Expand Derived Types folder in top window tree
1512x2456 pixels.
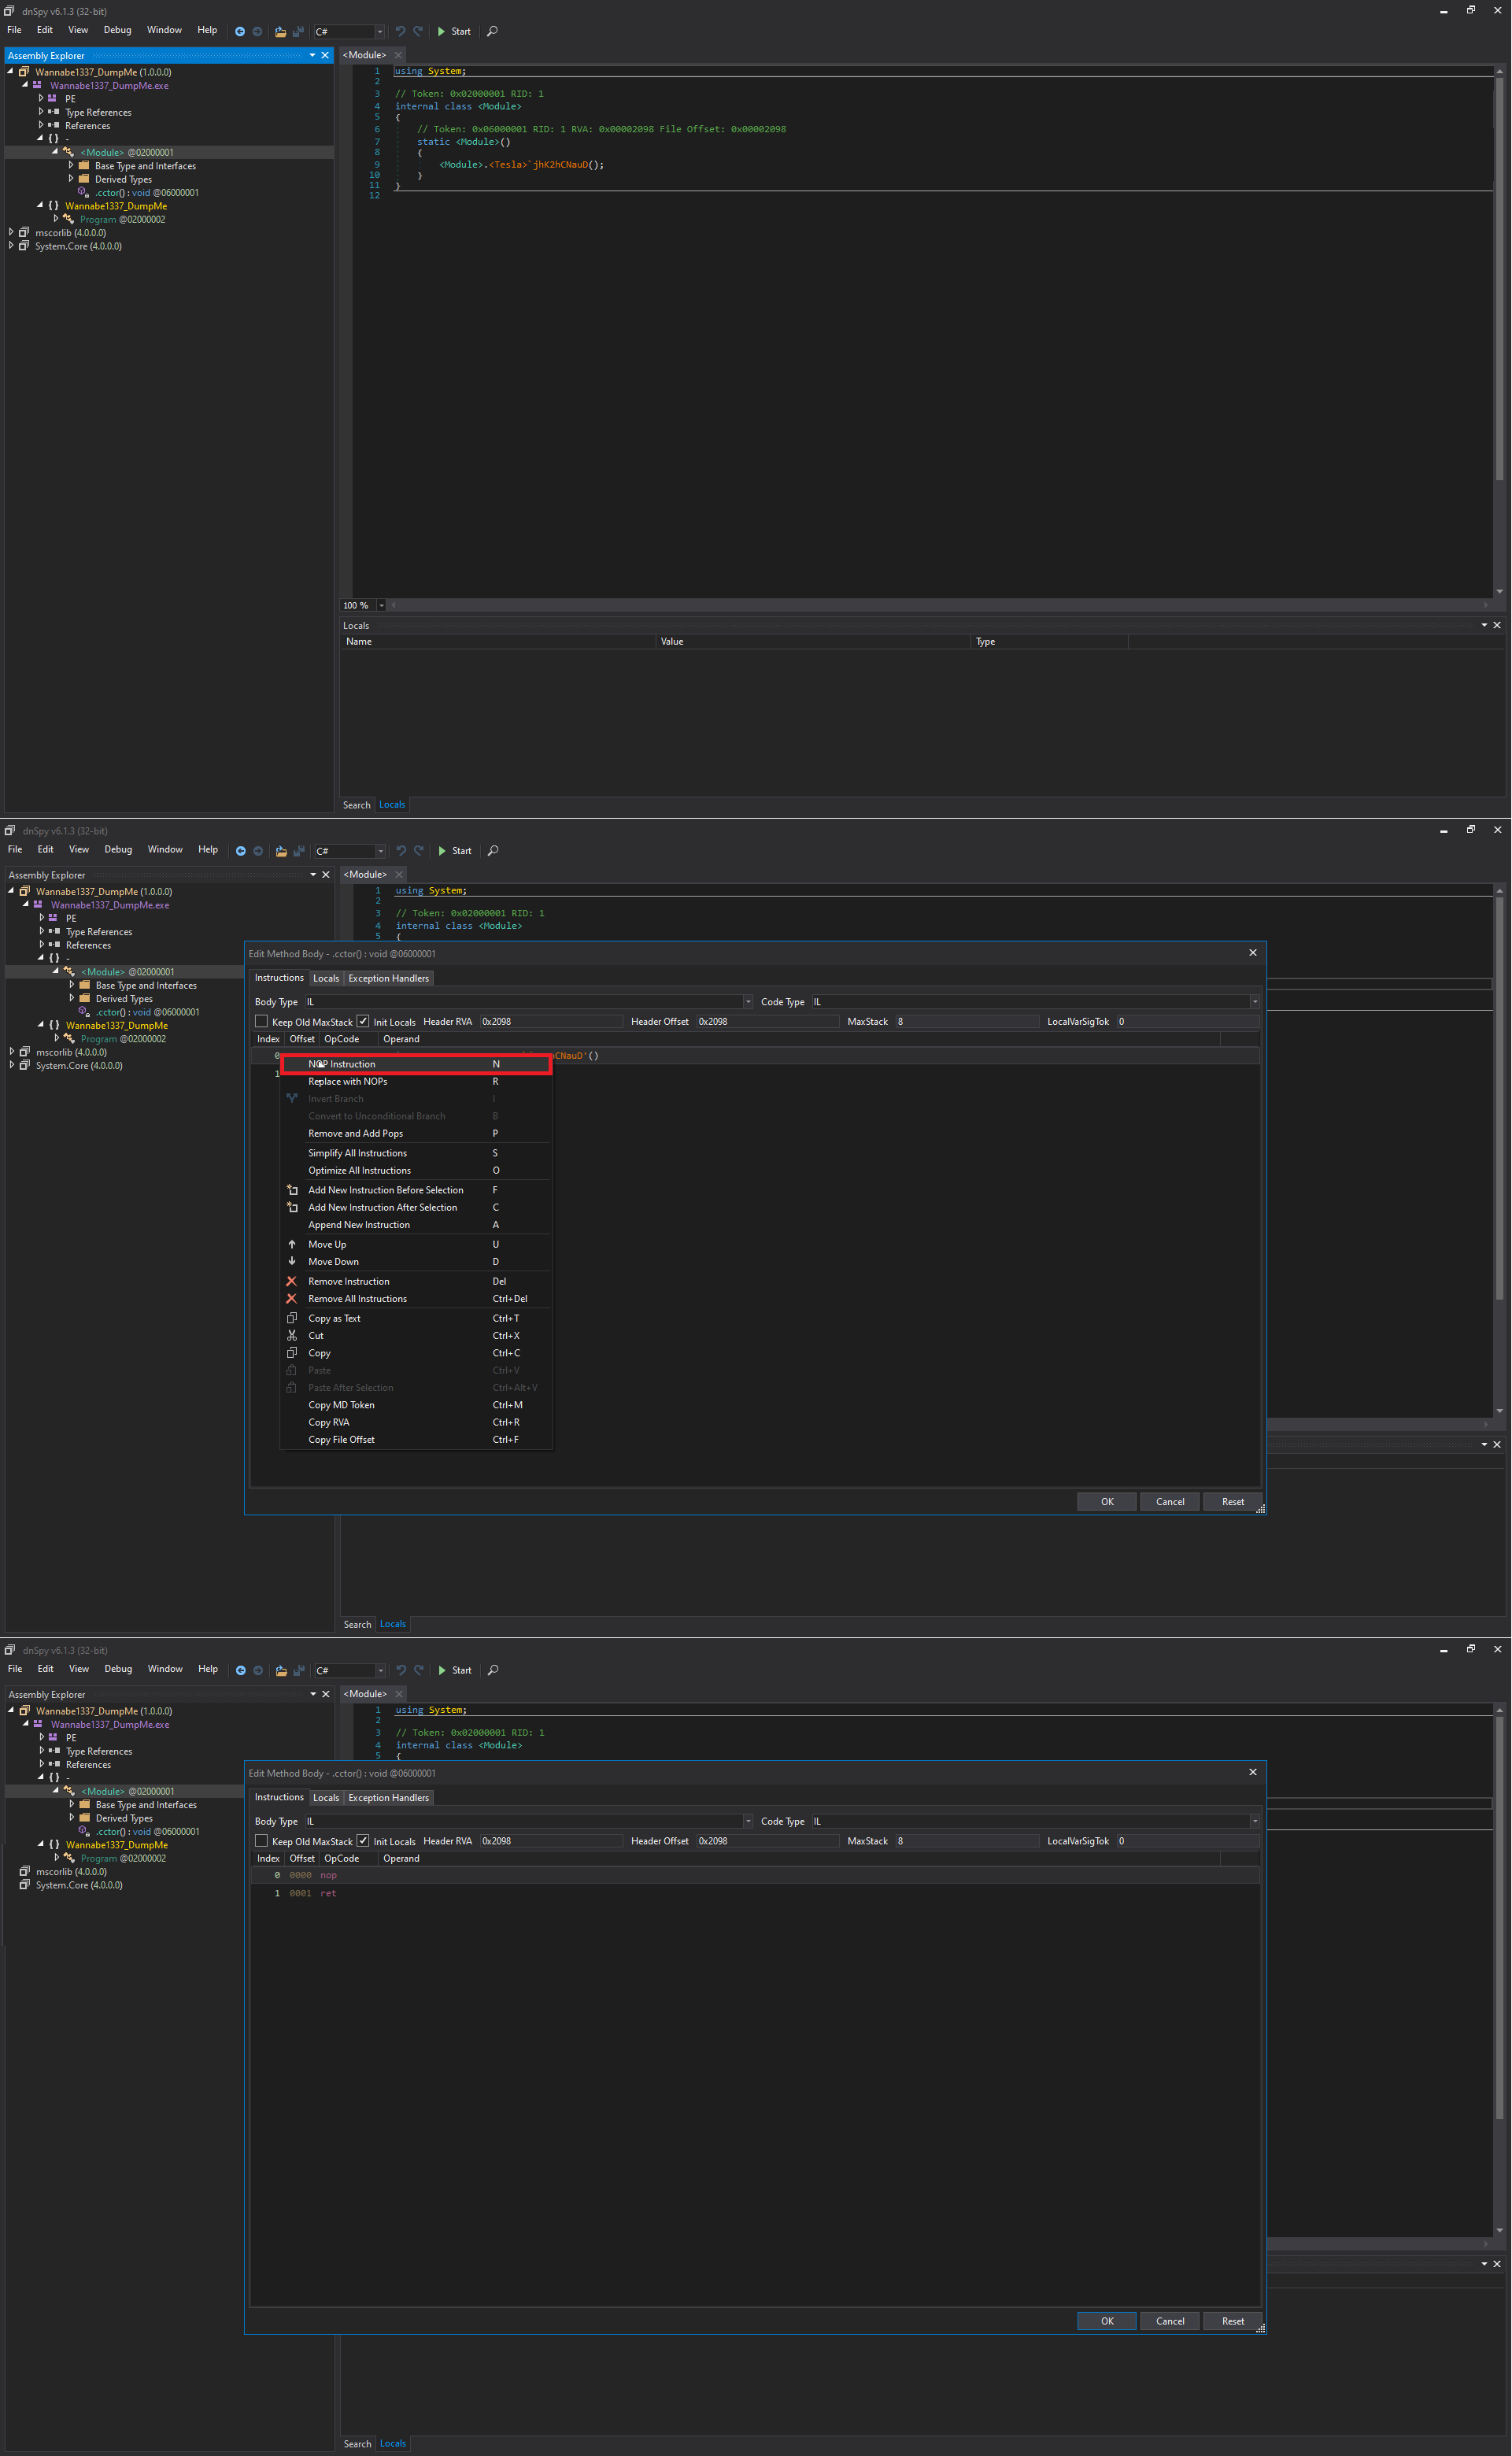[x=71, y=179]
